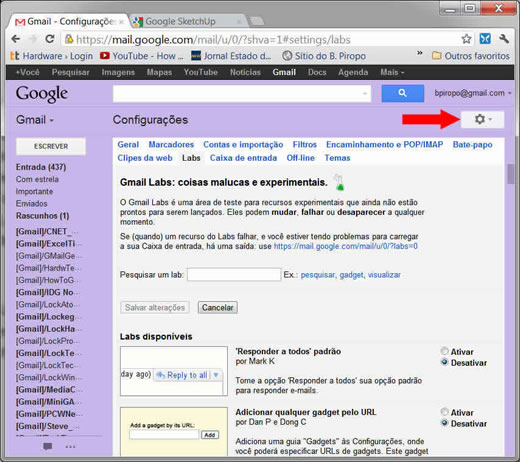
Task: Click Agenda in Google bar
Action: point(353,72)
